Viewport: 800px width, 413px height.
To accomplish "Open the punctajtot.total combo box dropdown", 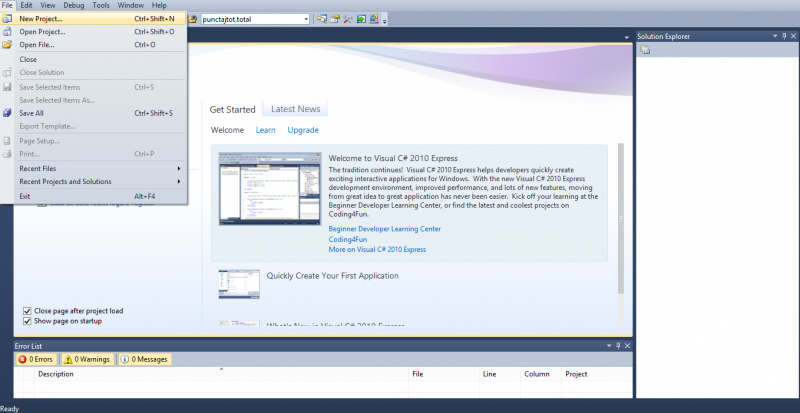I will 306,19.
